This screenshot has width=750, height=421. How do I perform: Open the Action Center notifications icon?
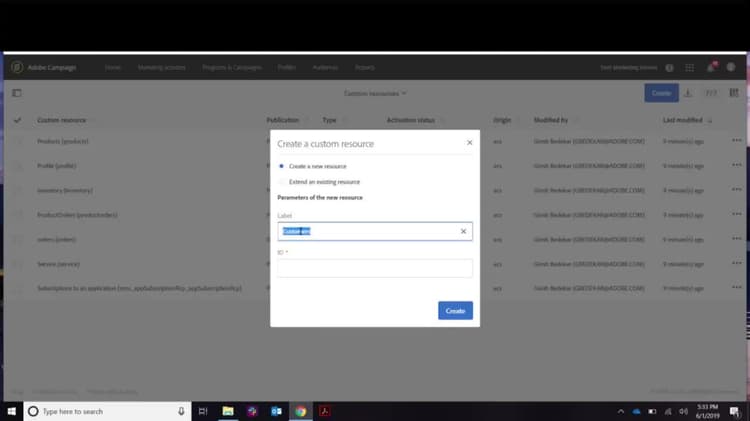pos(735,411)
